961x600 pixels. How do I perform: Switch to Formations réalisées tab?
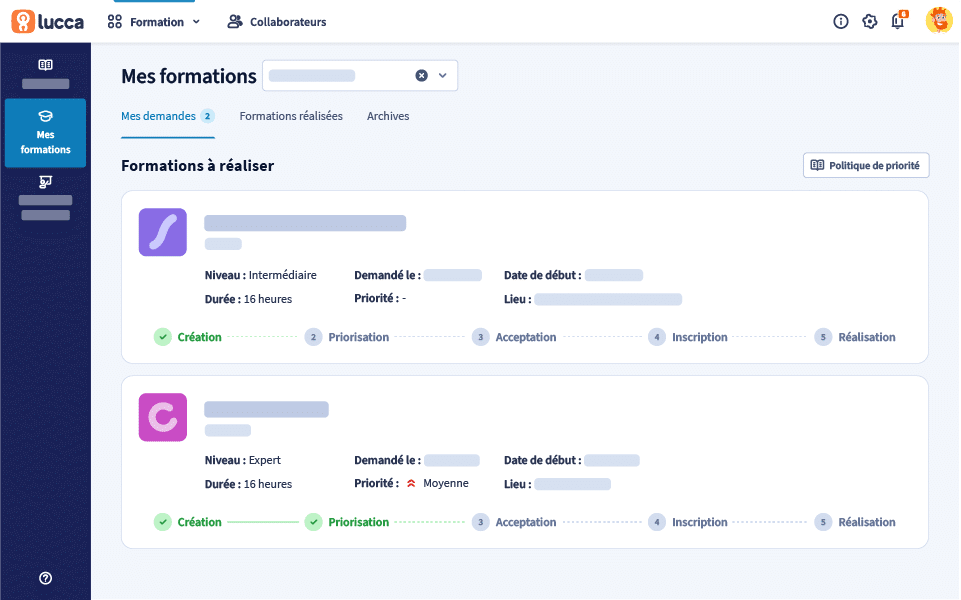[291, 116]
